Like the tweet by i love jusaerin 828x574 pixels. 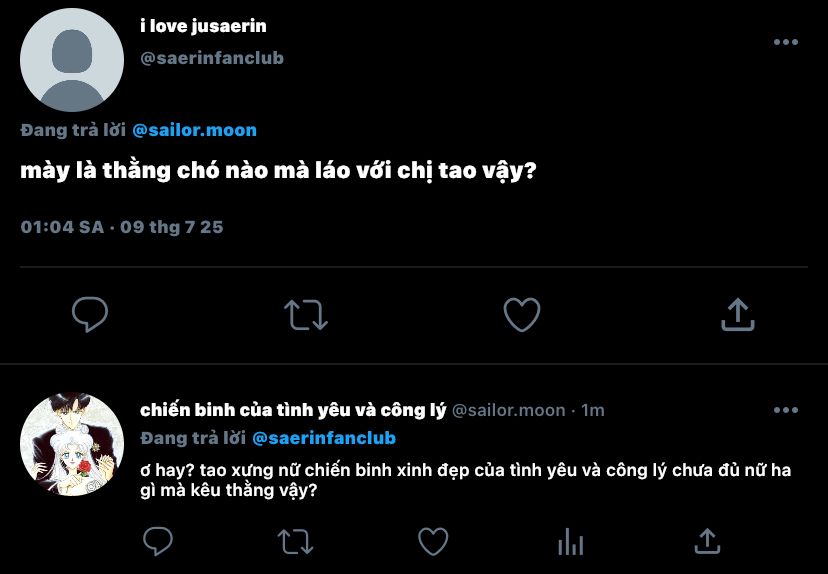click(x=522, y=314)
